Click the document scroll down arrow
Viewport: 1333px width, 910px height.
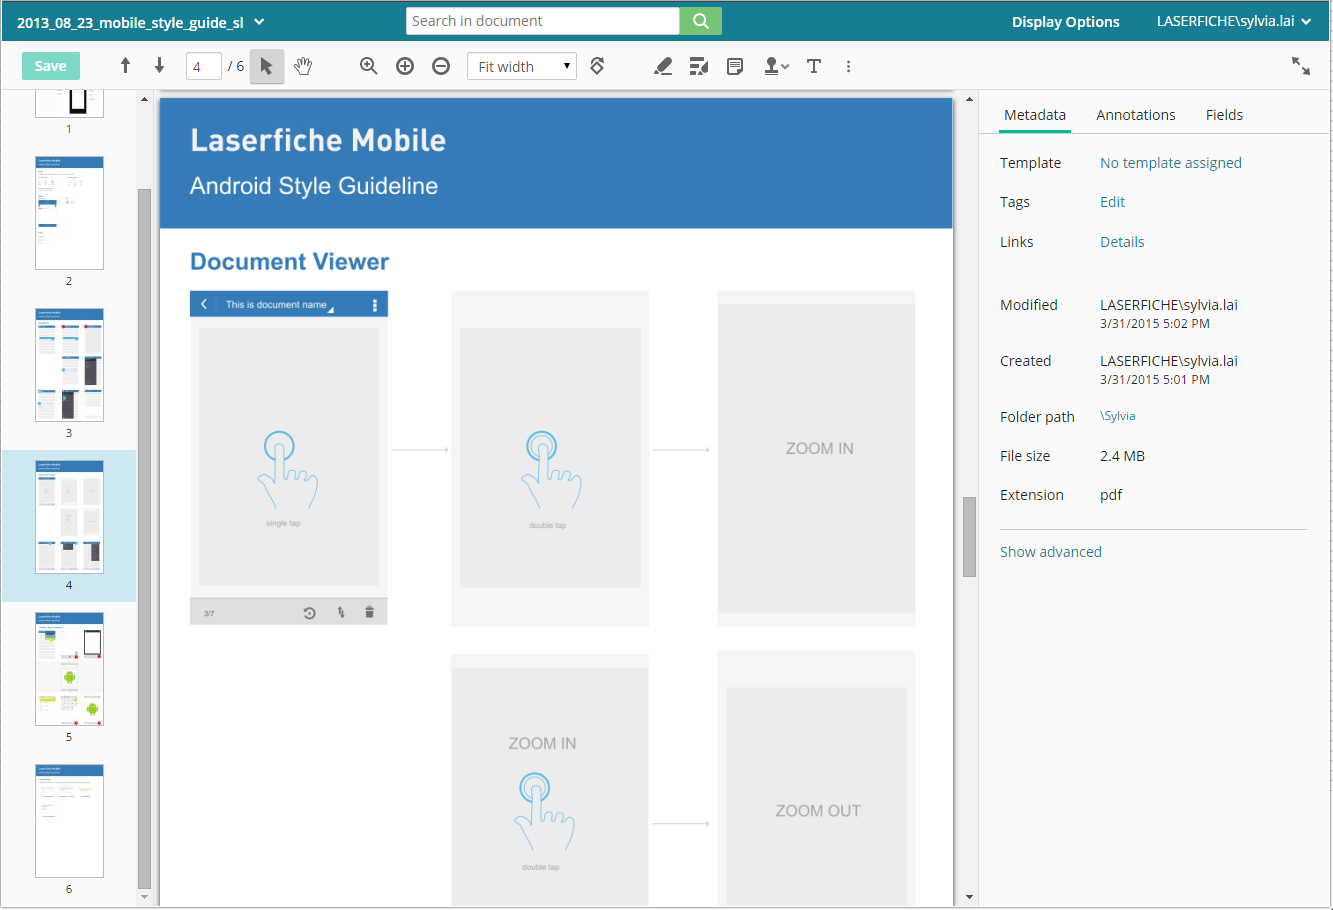coord(969,898)
